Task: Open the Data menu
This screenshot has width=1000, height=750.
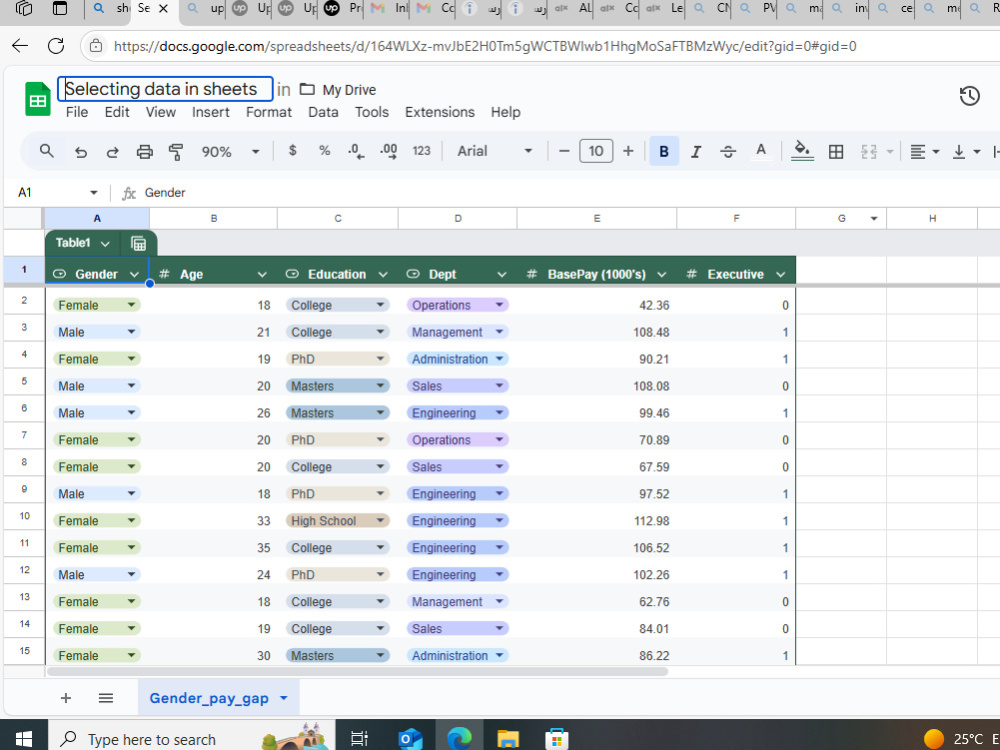Action: coord(323,112)
